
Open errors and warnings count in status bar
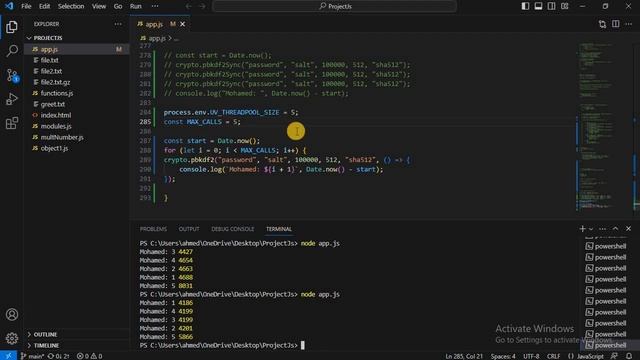click(89, 356)
